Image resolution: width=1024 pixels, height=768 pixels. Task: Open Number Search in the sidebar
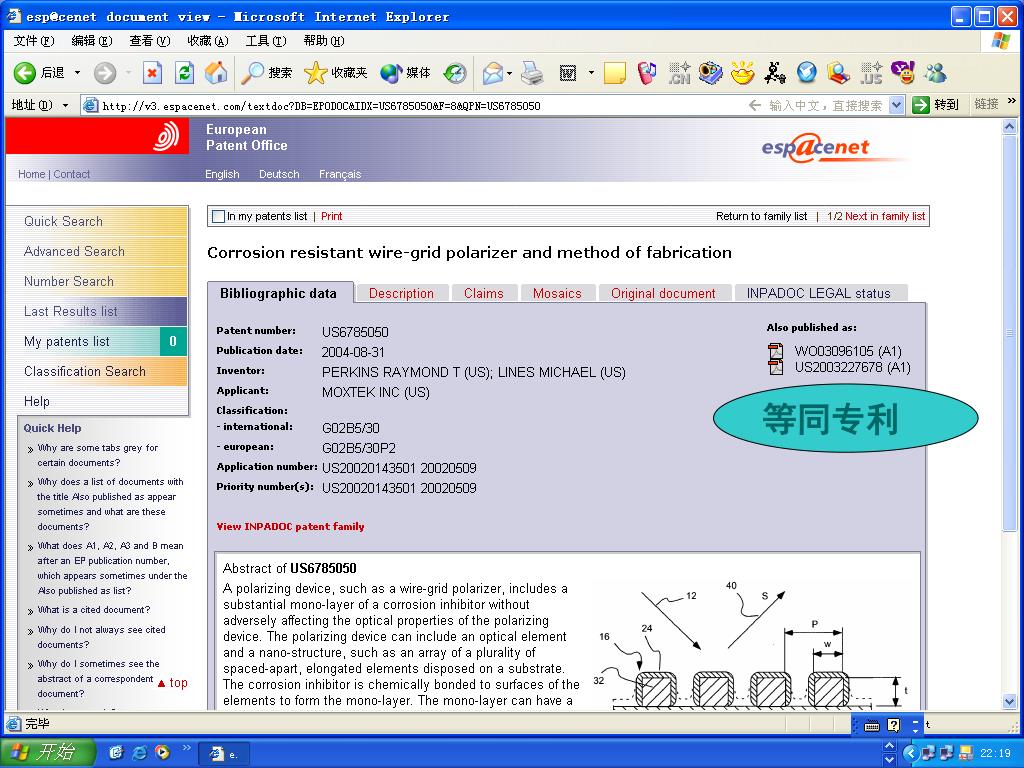(97, 281)
